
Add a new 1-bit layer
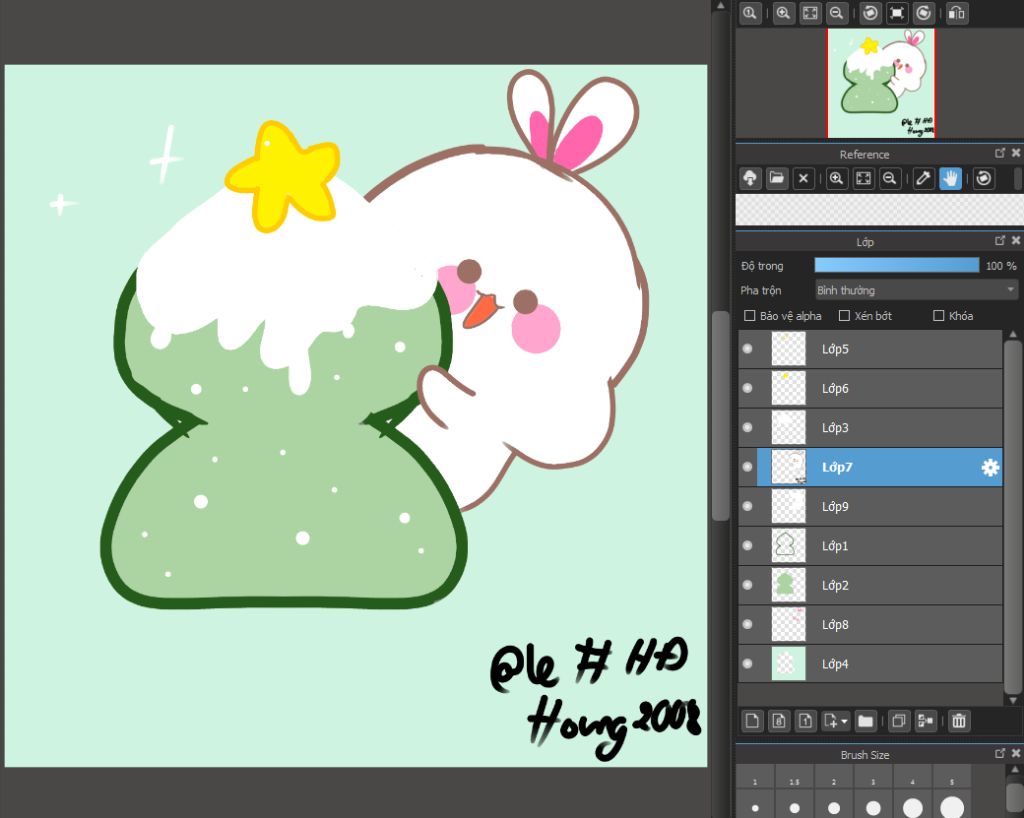(806, 721)
